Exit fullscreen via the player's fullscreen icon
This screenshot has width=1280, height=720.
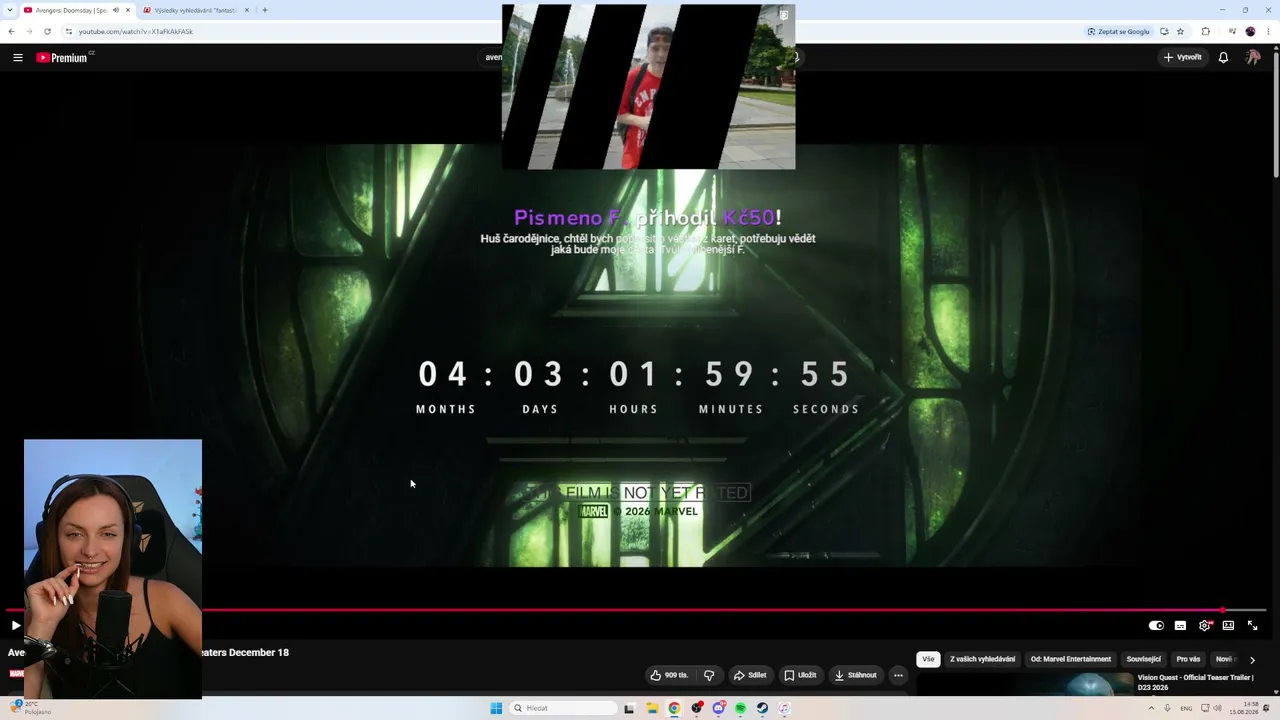(x=1252, y=626)
